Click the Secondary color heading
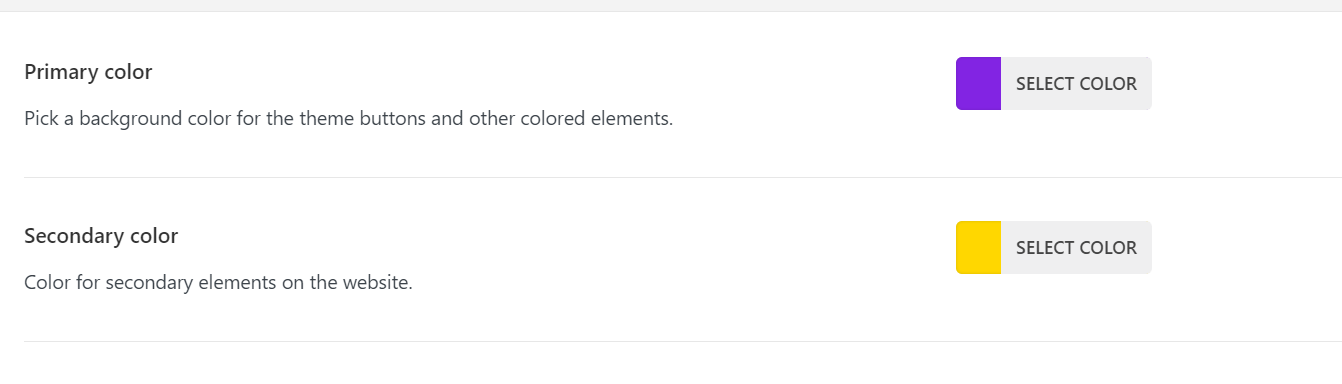 [x=101, y=236]
